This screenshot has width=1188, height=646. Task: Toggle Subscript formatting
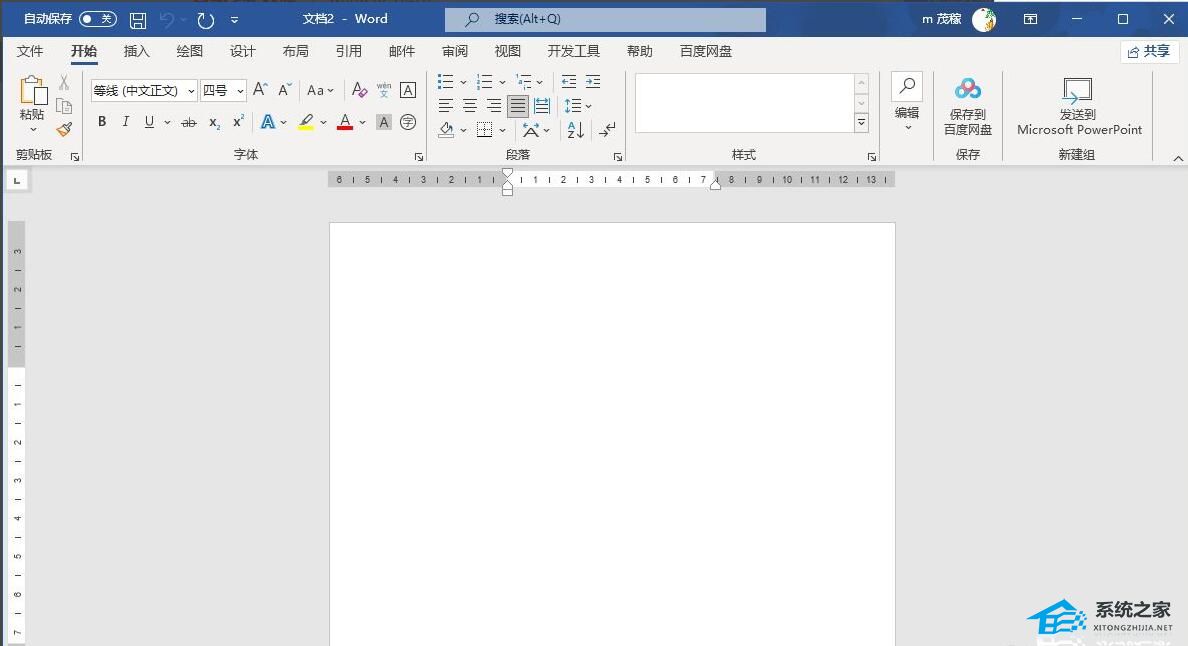(214, 123)
